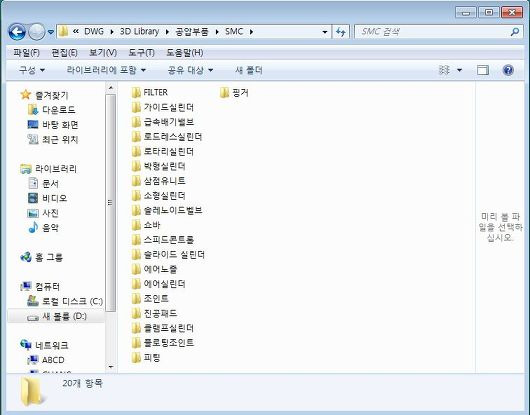Navigate to DWG in the address bar
Viewport: 530px width, 415px height.
94,32
